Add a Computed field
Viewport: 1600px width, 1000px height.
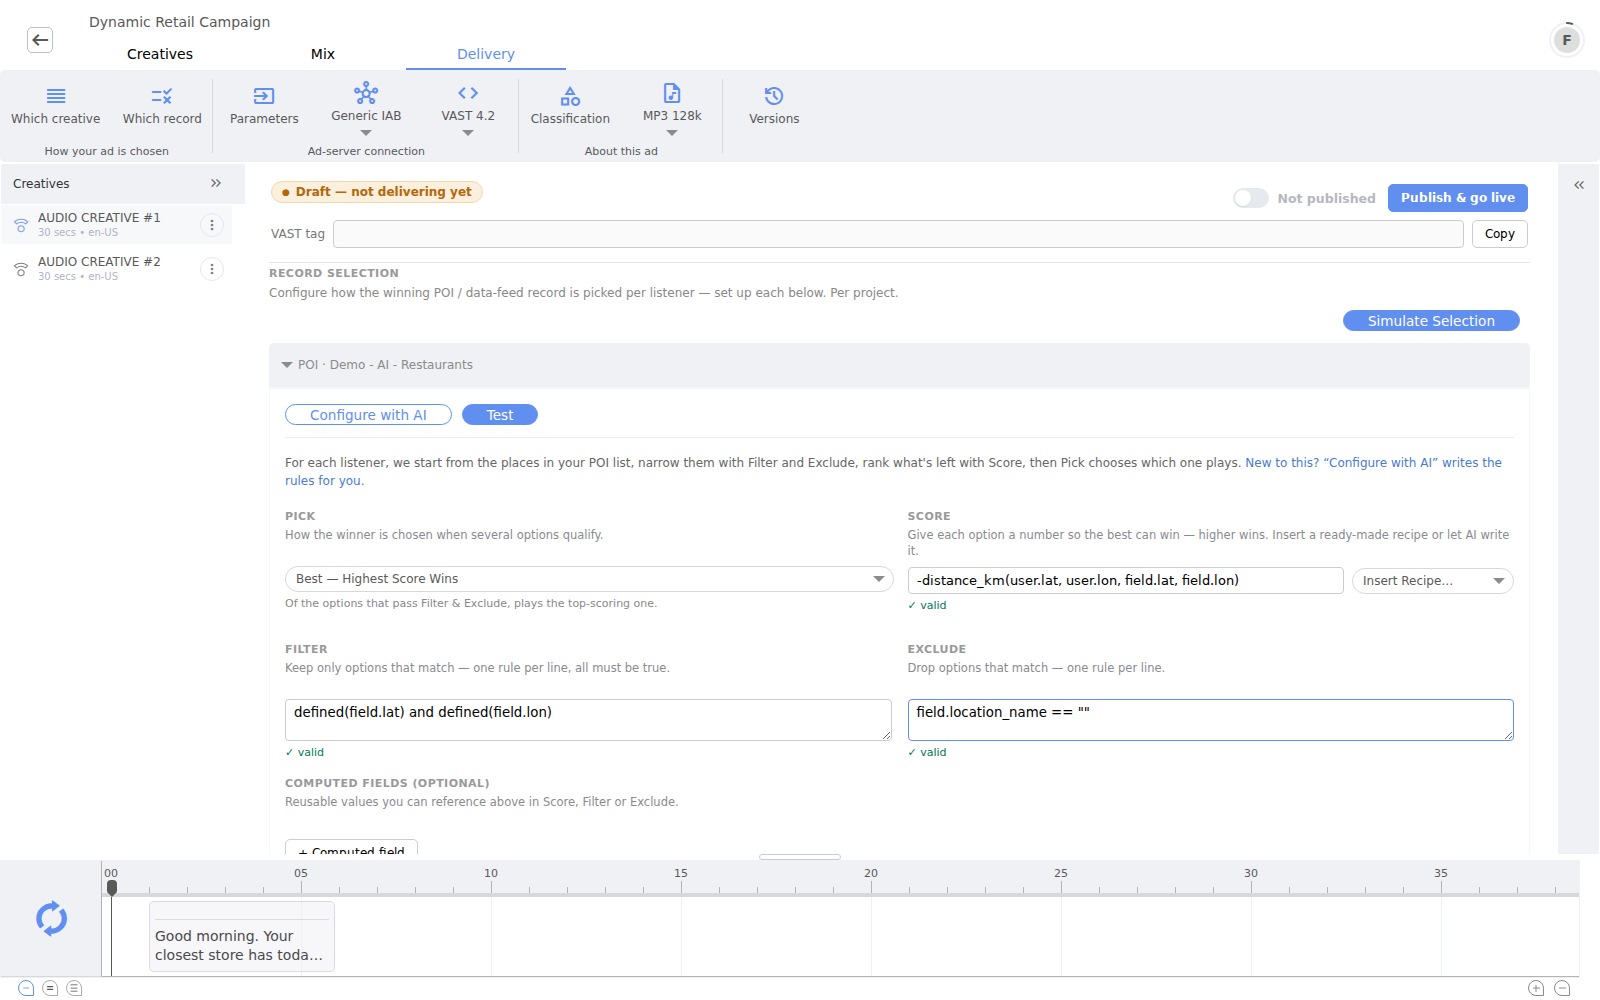(x=351, y=848)
